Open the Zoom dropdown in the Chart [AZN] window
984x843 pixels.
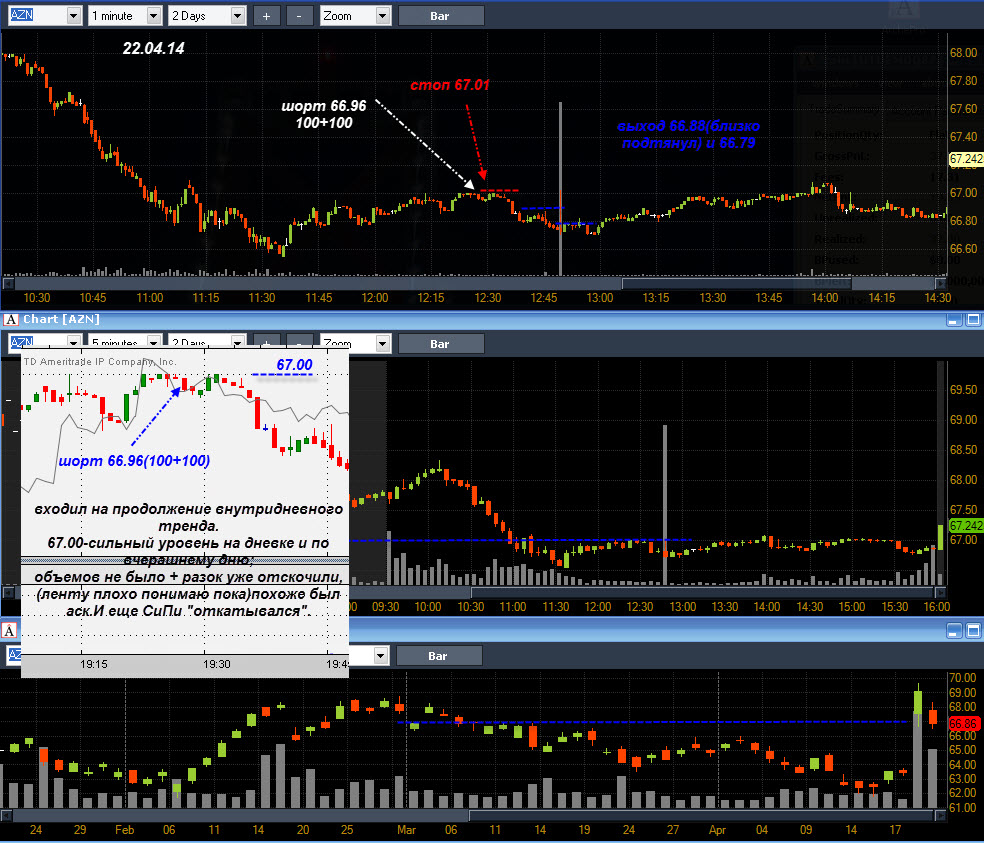click(383, 343)
